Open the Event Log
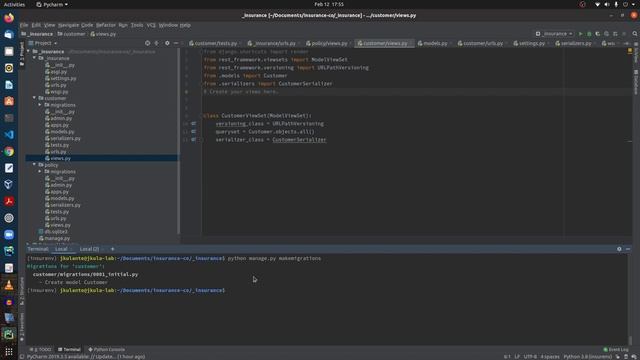Viewport: 640px width, 360px height. 616,349
